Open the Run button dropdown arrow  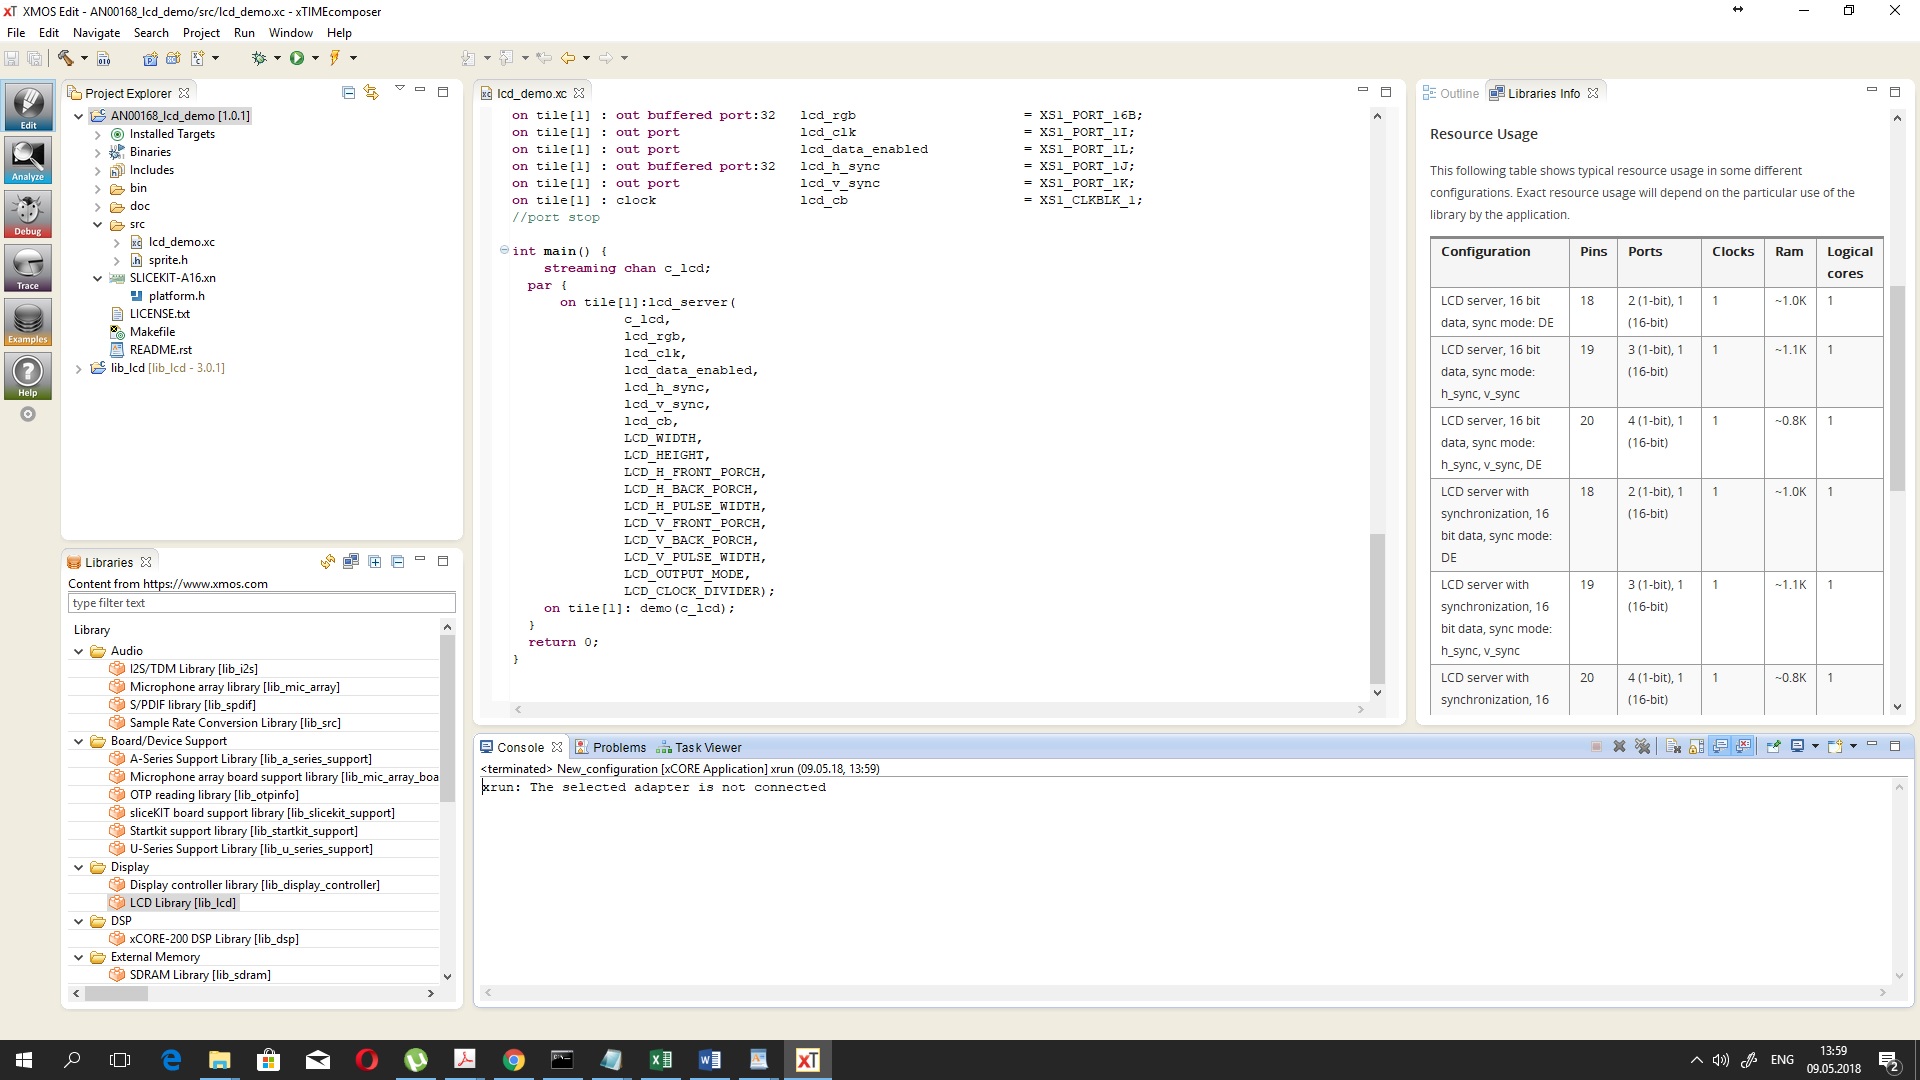click(315, 58)
